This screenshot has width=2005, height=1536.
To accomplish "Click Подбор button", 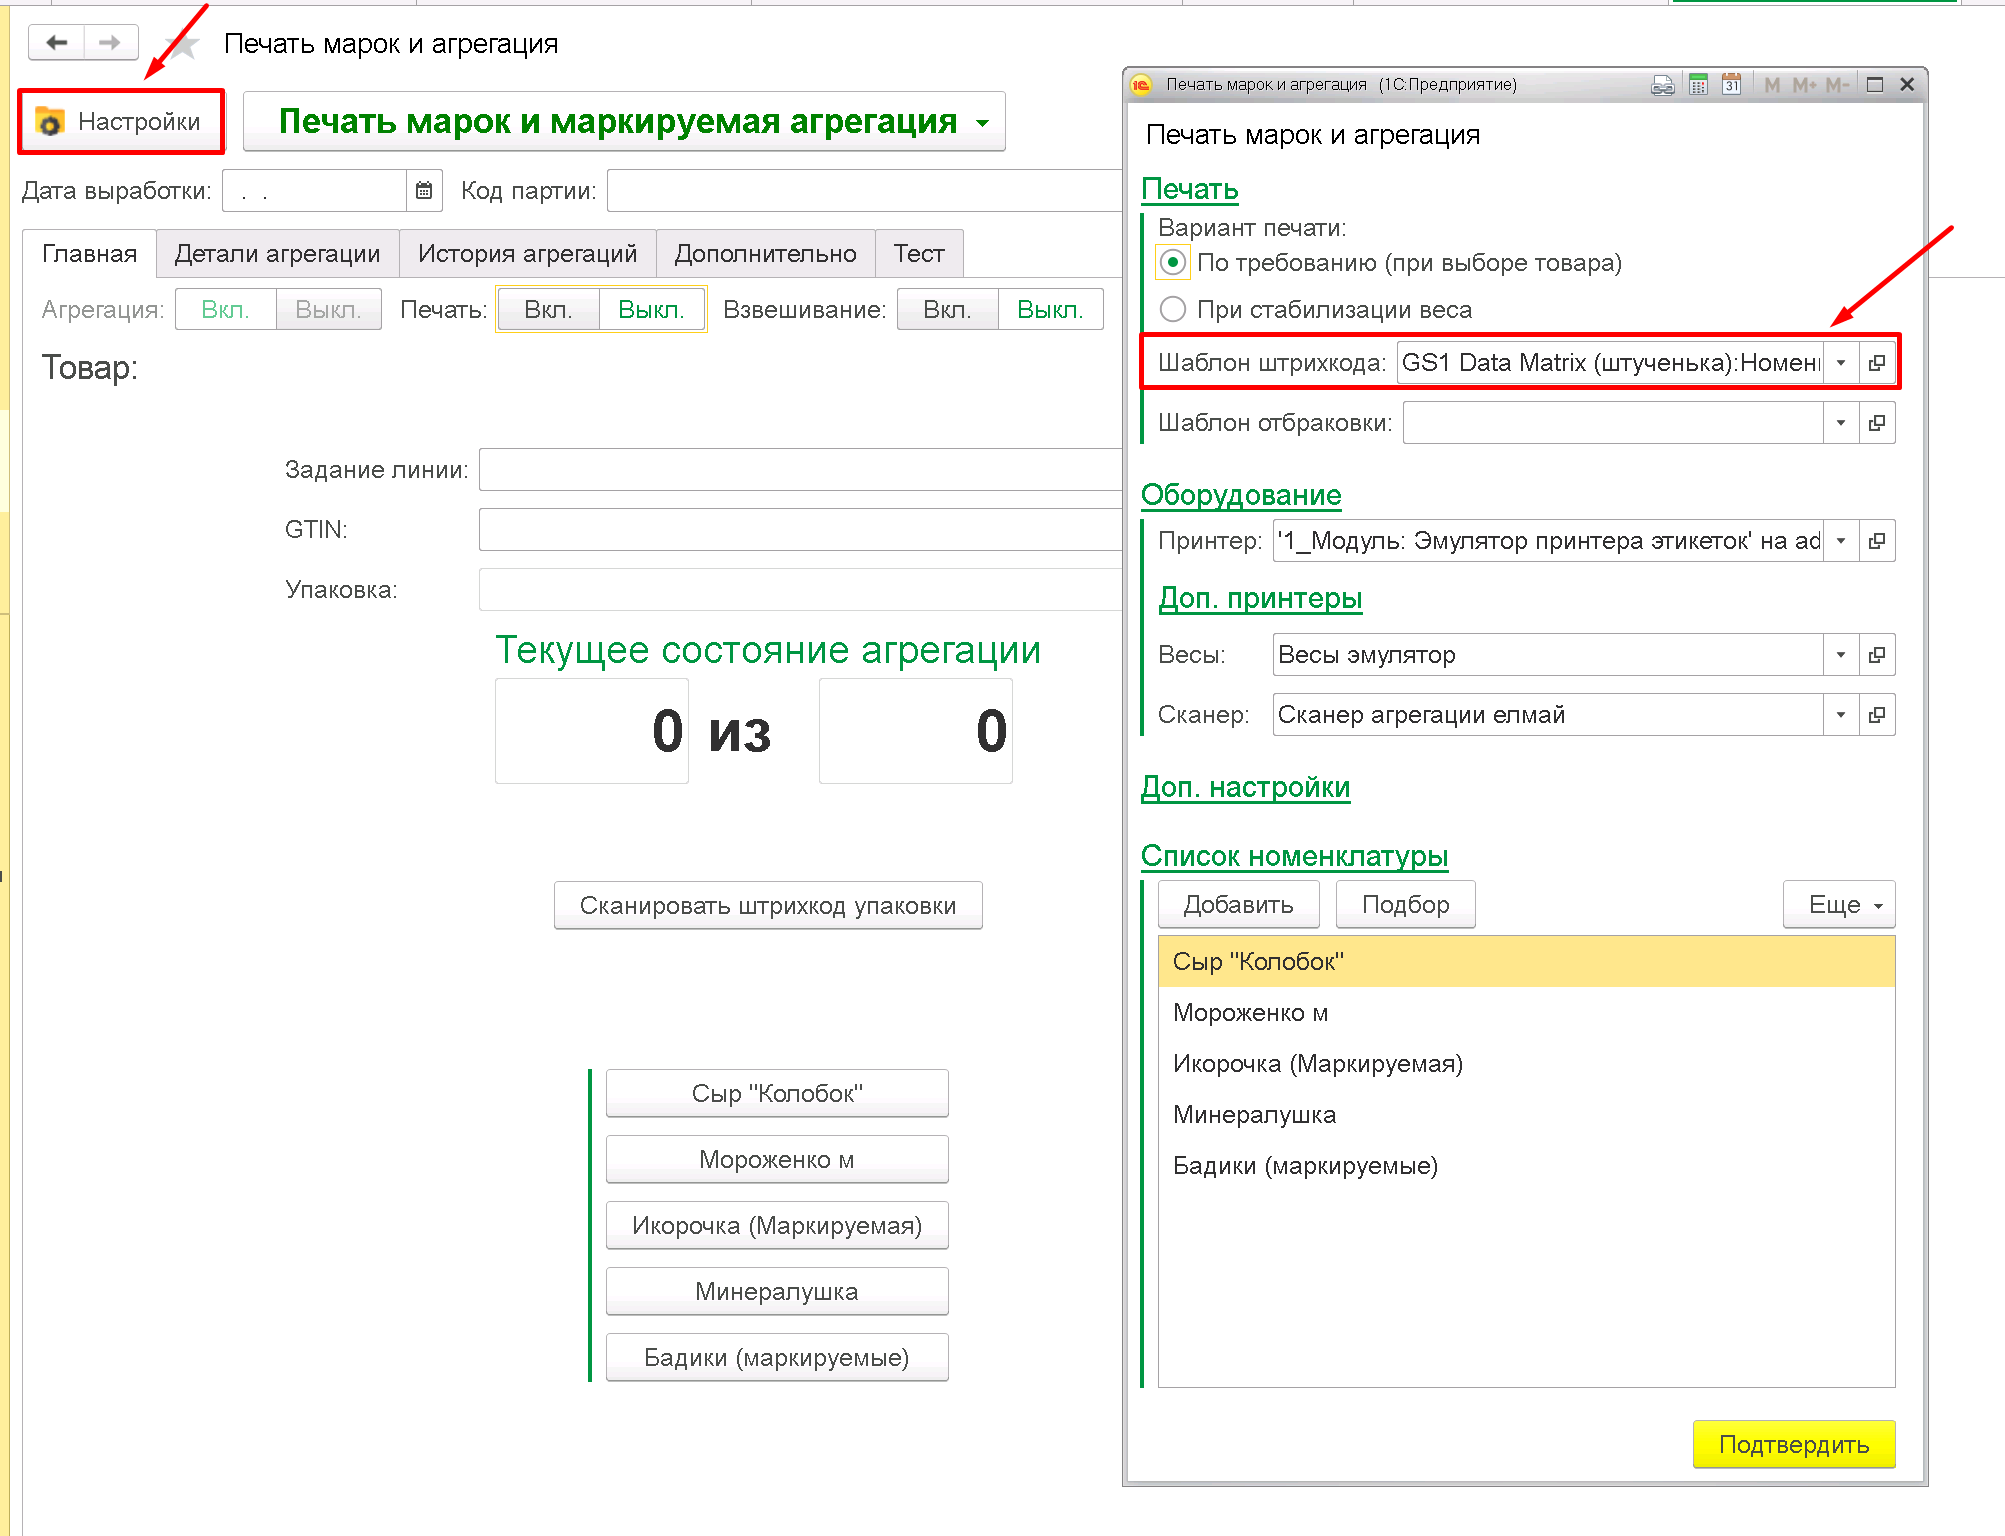I will pos(1405,904).
